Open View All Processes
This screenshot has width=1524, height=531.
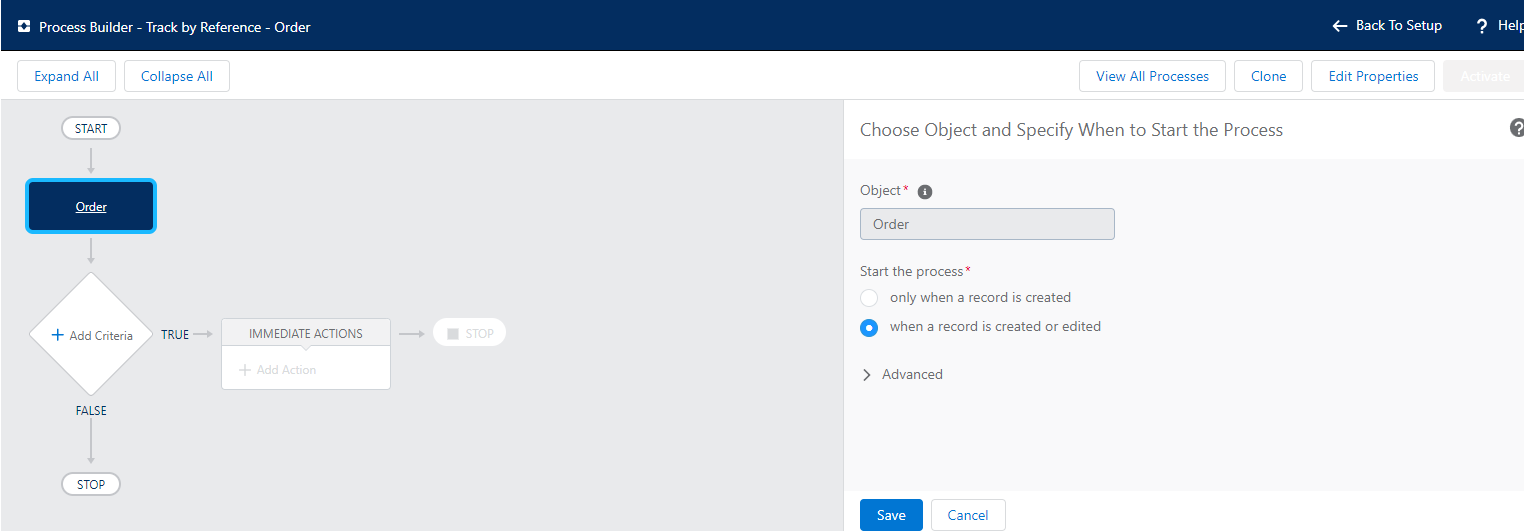coord(1152,76)
